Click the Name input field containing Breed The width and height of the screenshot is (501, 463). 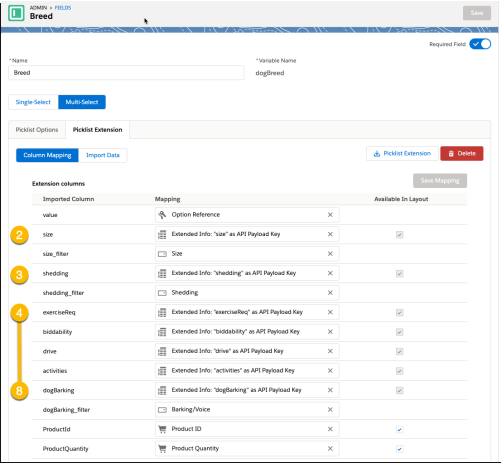[x=126, y=73]
